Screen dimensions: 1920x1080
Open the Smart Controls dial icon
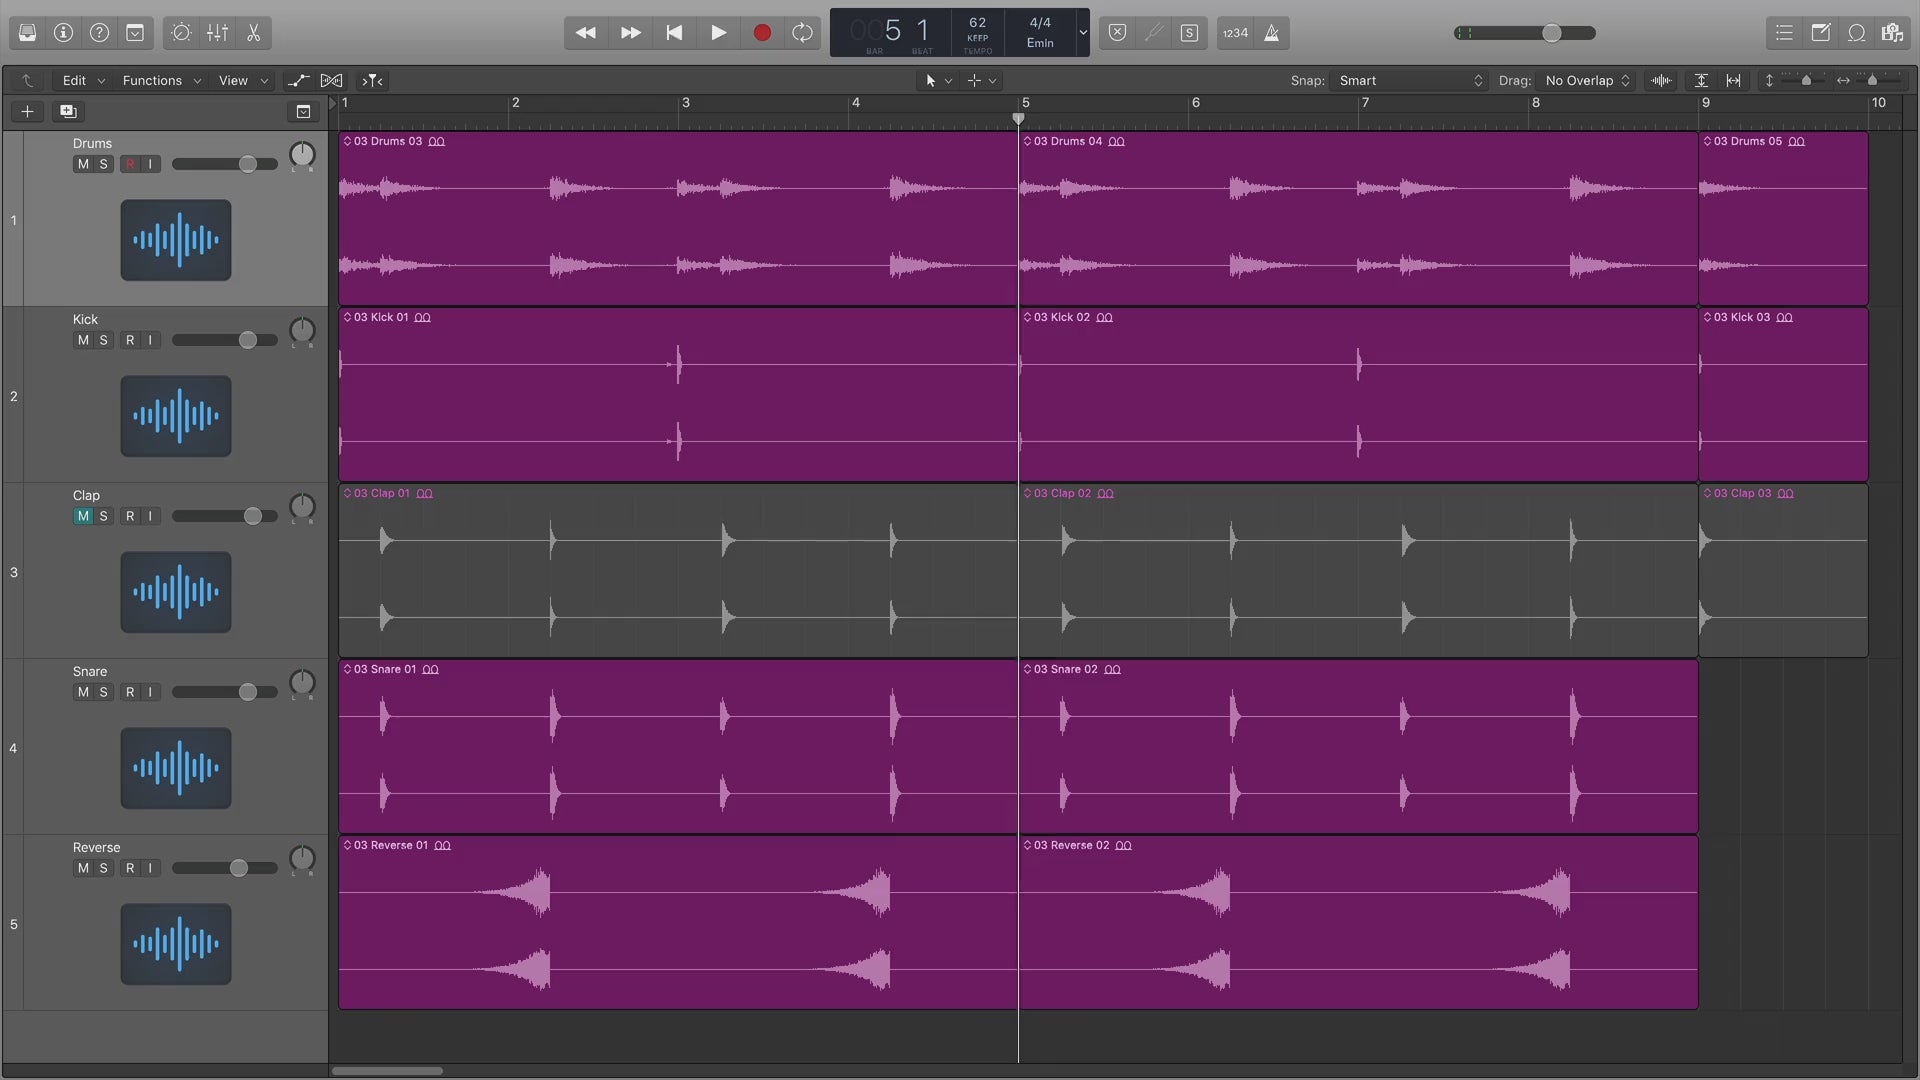(x=181, y=33)
